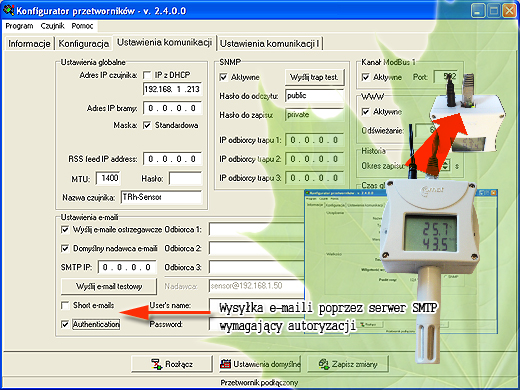Viewport: 520px width, 390px height.
Task: Click the Wyślij trap test button
Action: coord(314,77)
